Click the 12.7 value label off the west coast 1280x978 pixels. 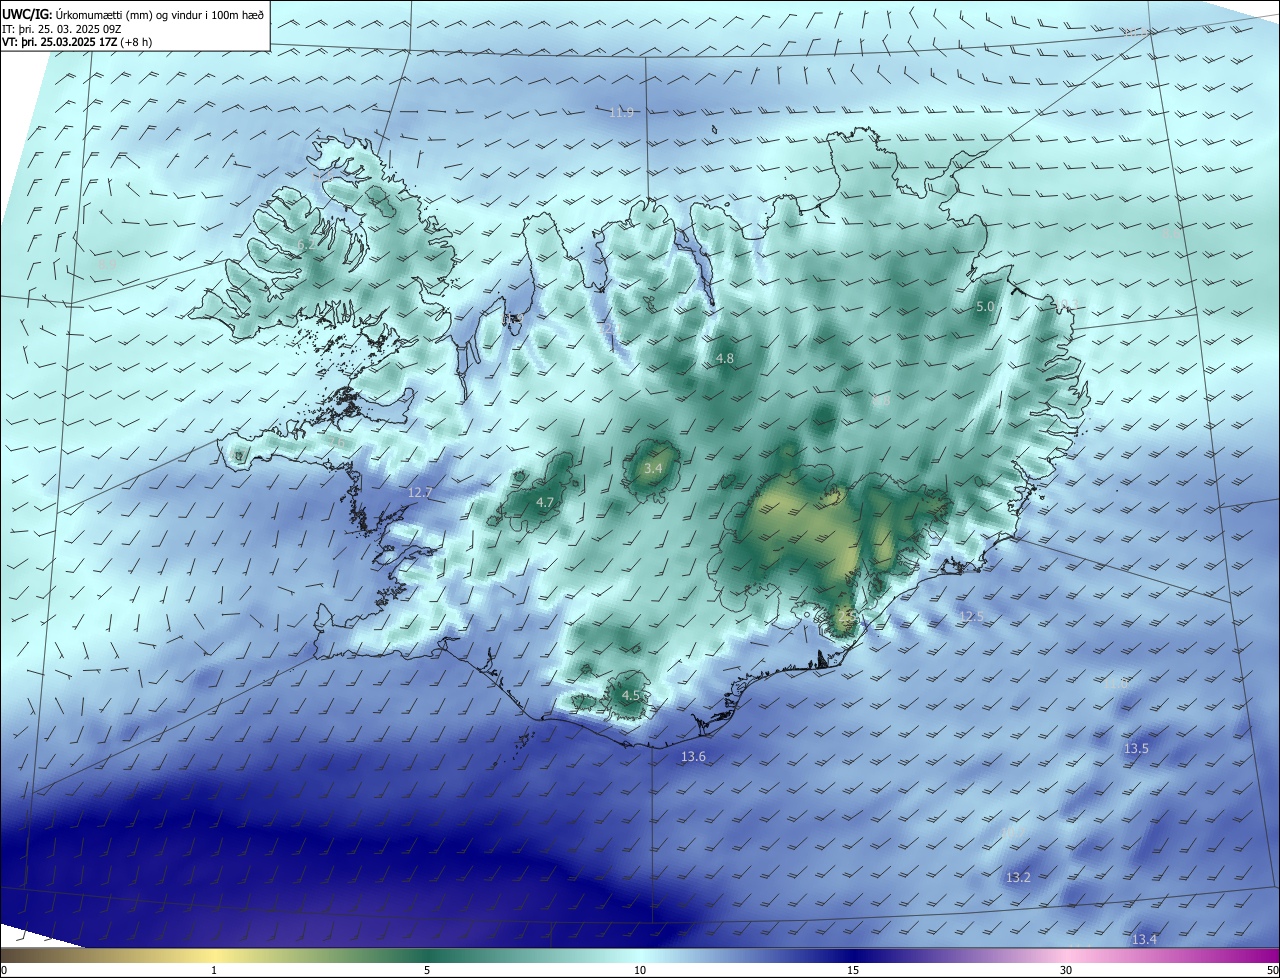tap(420, 492)
